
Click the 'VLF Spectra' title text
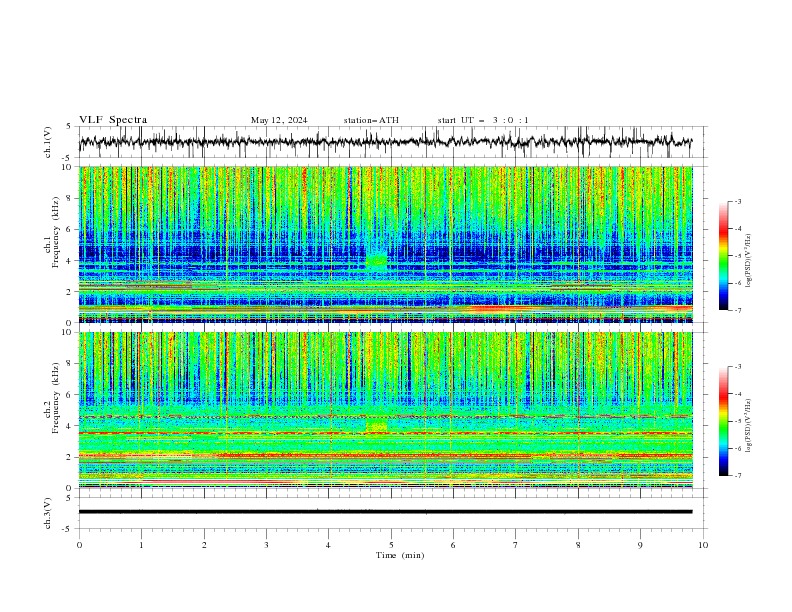113,120
